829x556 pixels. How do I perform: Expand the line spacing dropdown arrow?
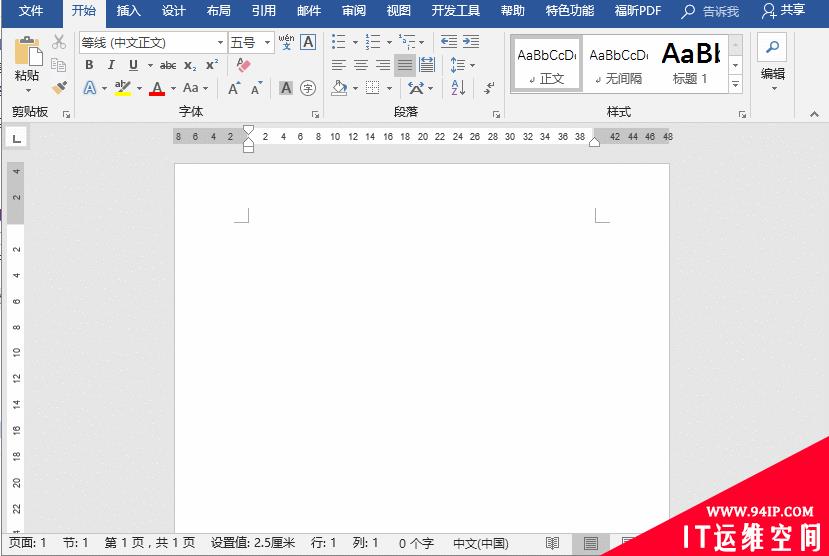point(473,65)
